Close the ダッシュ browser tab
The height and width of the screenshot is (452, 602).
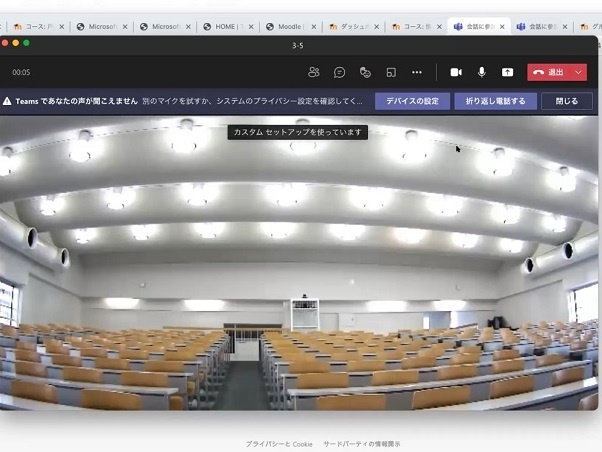[377, 26]
